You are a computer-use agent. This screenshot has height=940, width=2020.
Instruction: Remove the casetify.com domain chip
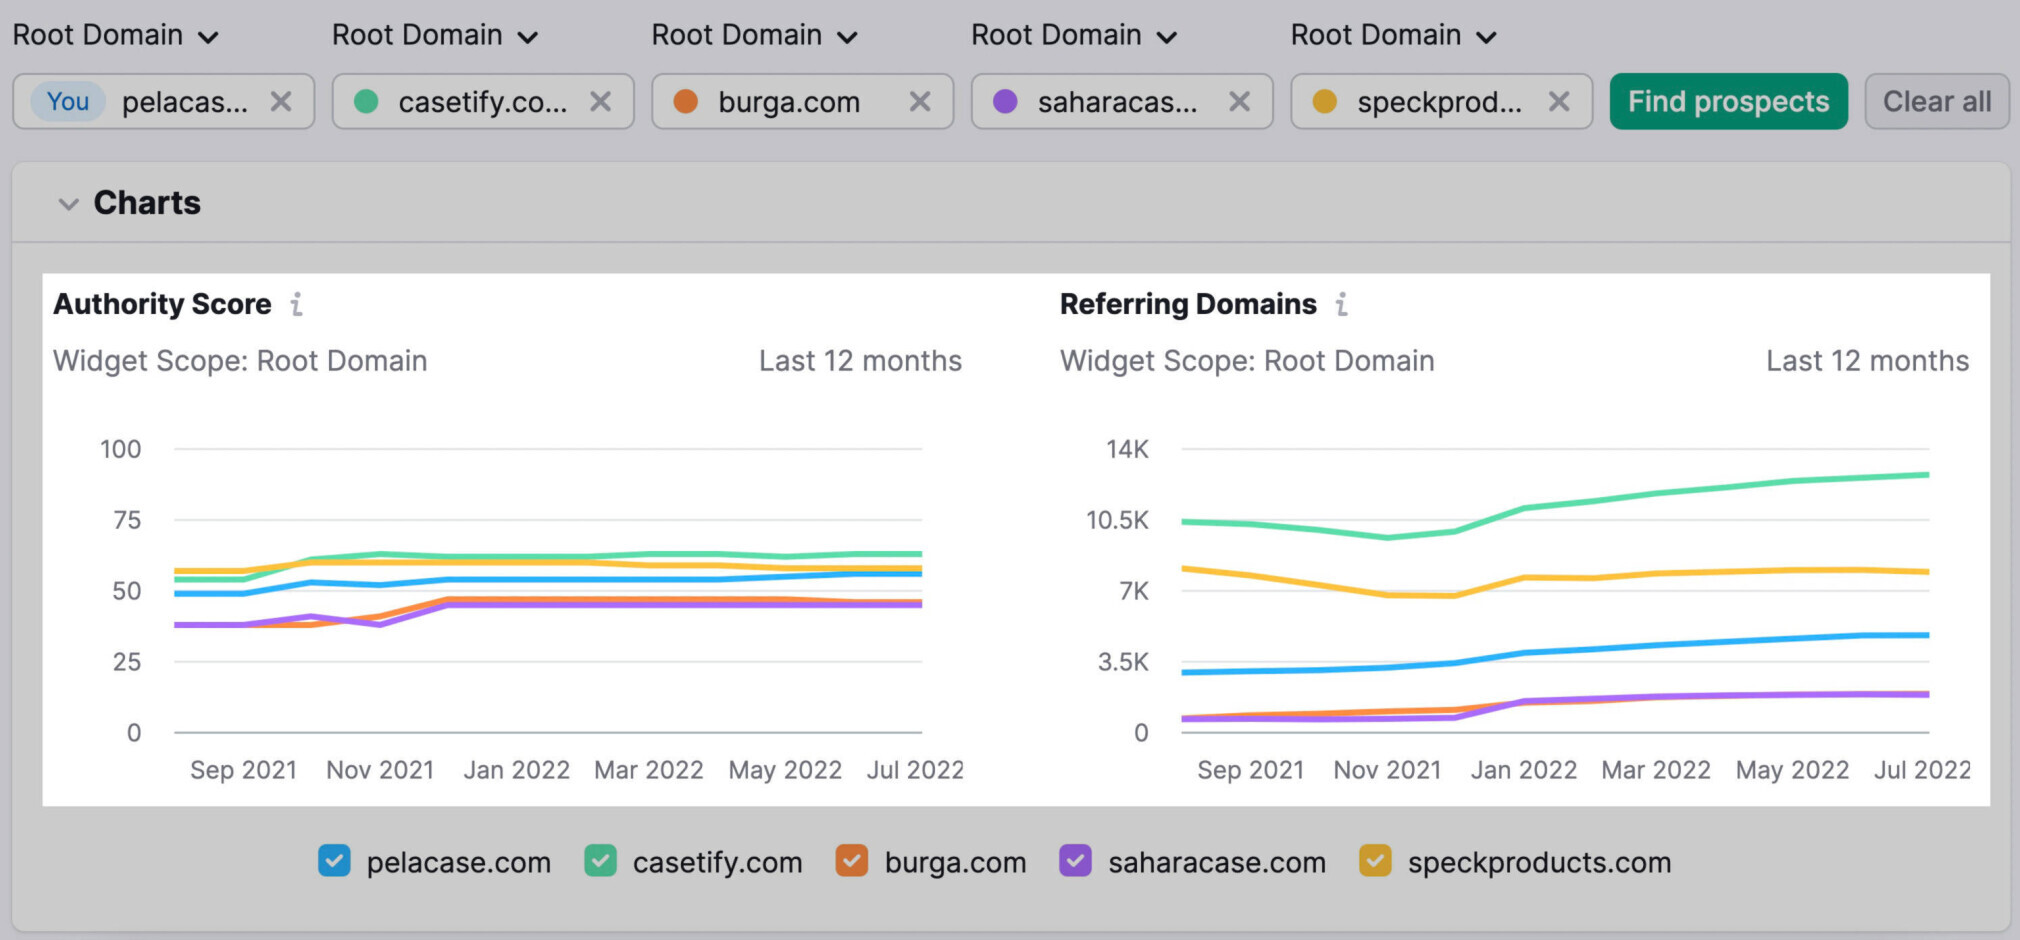click(x=600, y=102)
